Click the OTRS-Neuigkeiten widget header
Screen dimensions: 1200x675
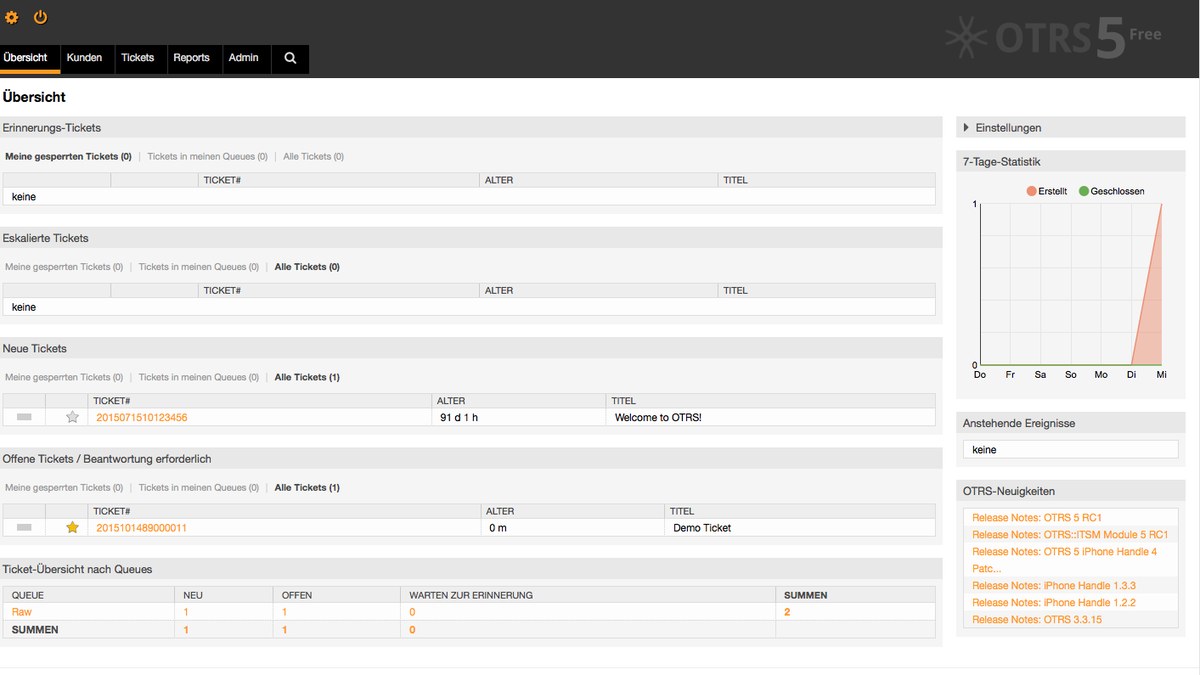1071,491
